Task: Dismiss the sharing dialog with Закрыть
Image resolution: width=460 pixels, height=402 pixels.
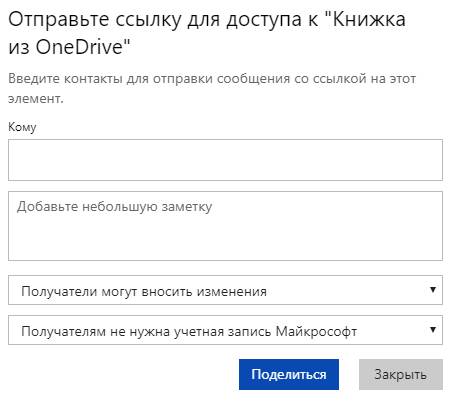Action: pyautogui.click(x=401, y=374)
